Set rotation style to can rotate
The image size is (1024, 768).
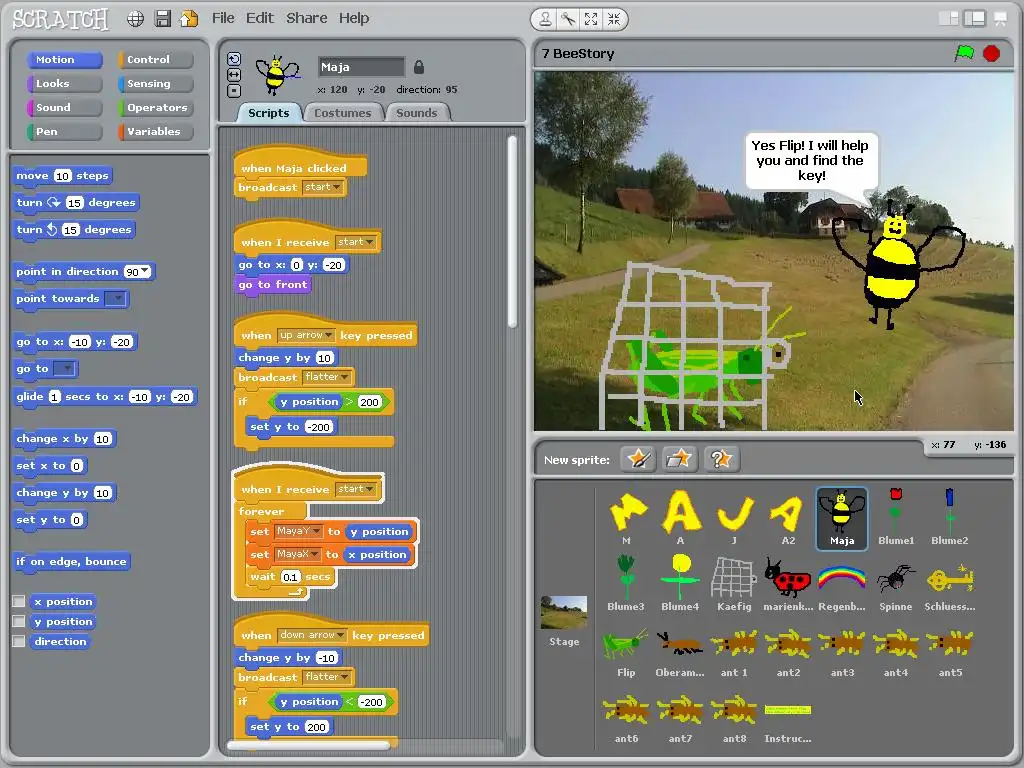234,59
